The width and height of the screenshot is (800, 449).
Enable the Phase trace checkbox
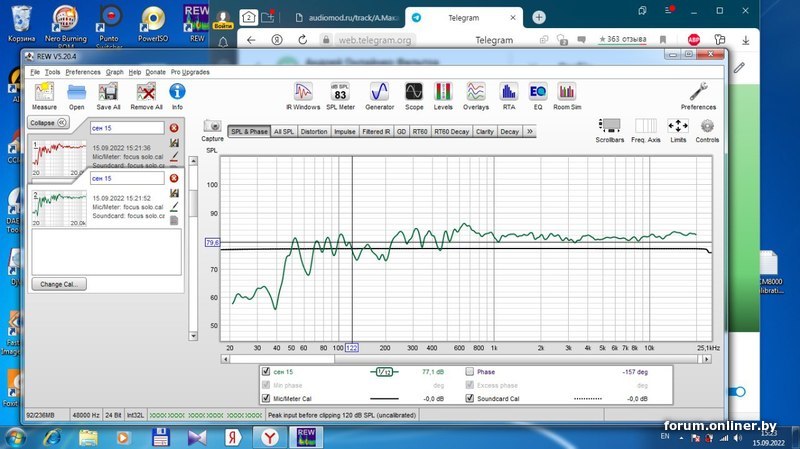[x=469, y=372]
